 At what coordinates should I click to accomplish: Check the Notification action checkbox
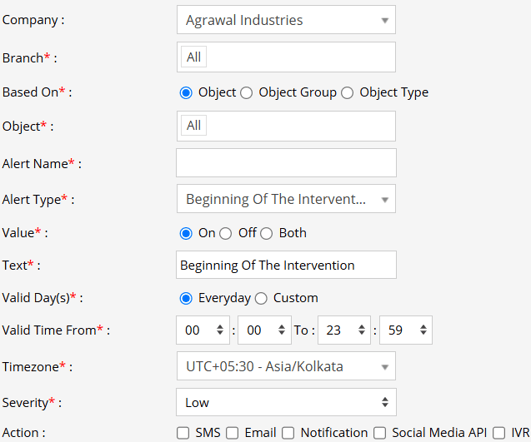pos(288,433)
